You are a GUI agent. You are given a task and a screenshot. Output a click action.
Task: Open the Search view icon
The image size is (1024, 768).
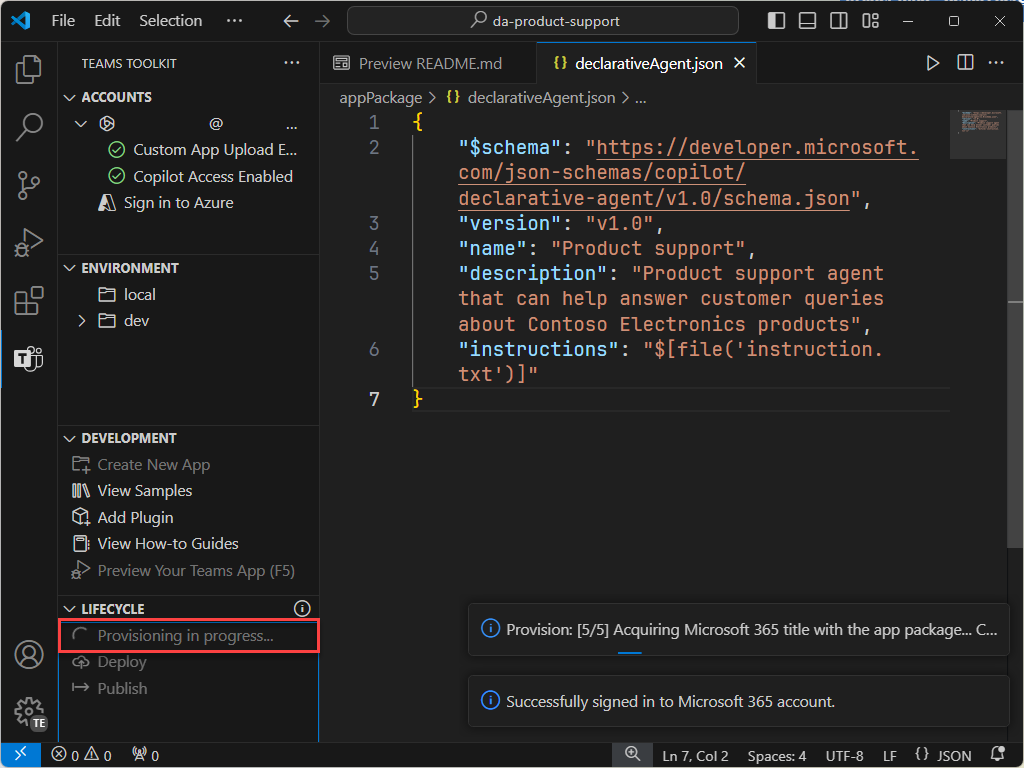tap(29, 127)
